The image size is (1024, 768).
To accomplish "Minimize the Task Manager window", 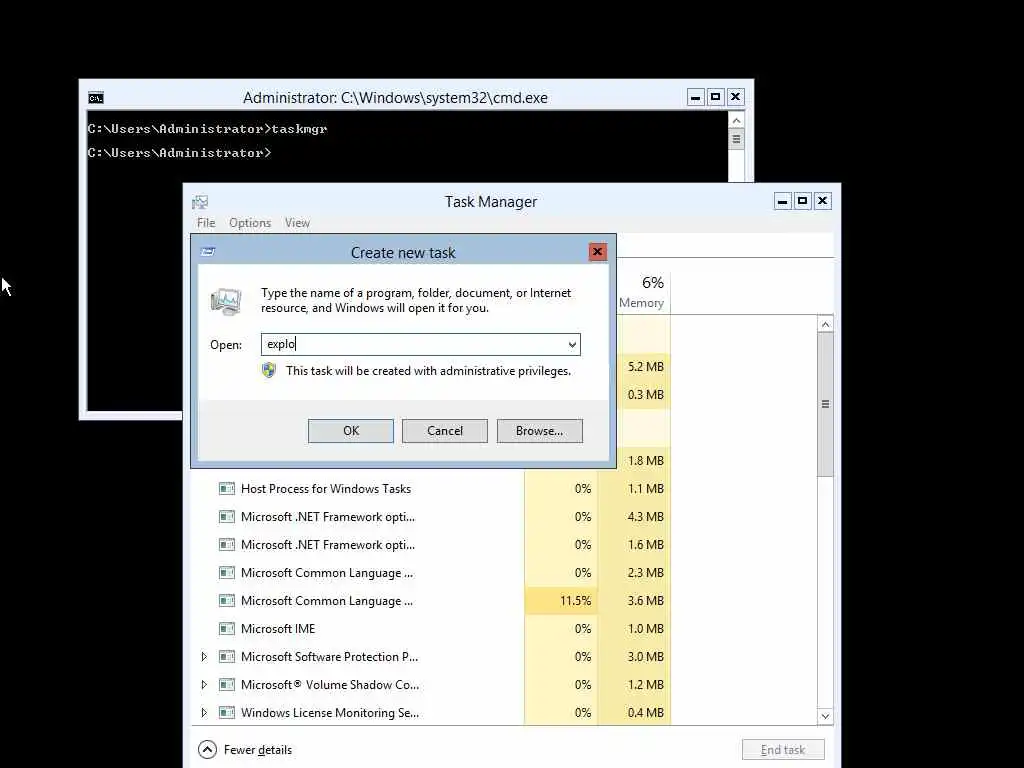I will click(782, 201).
